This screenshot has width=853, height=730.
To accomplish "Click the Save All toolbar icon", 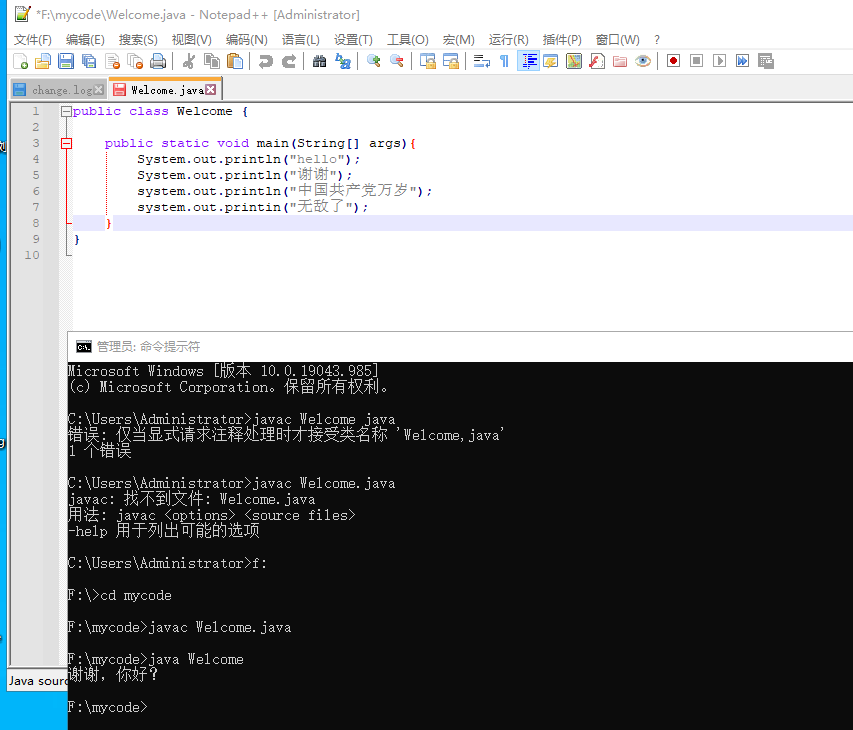I will [x=89, y=61].
